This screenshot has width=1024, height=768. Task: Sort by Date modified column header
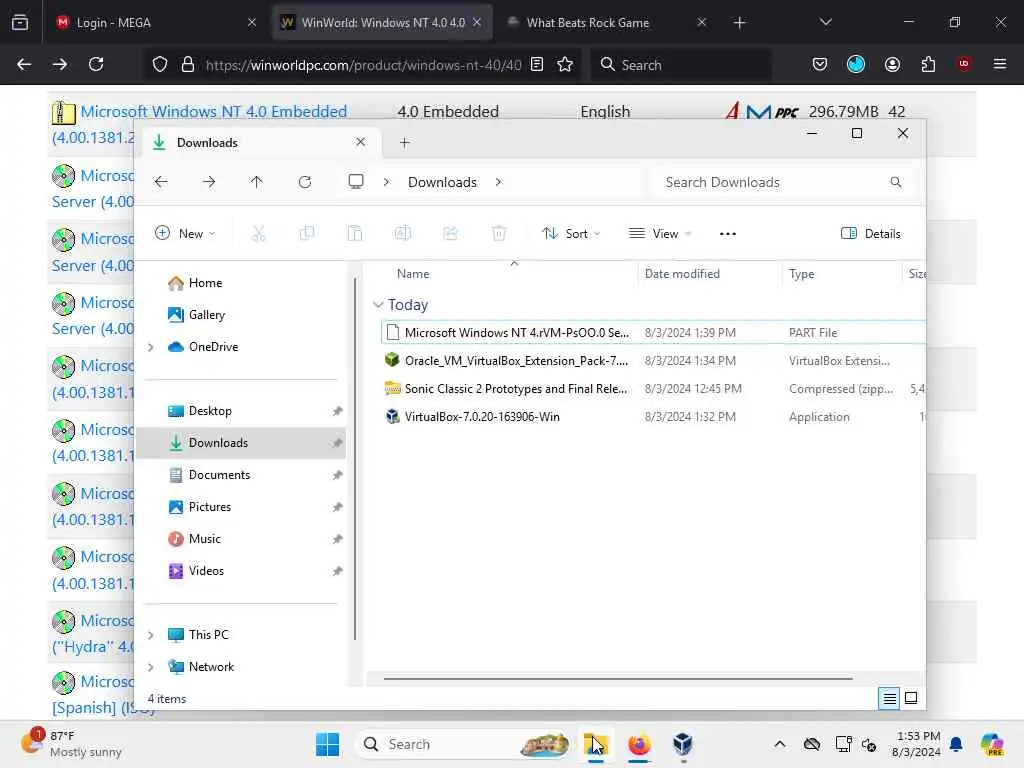(682, 274)
